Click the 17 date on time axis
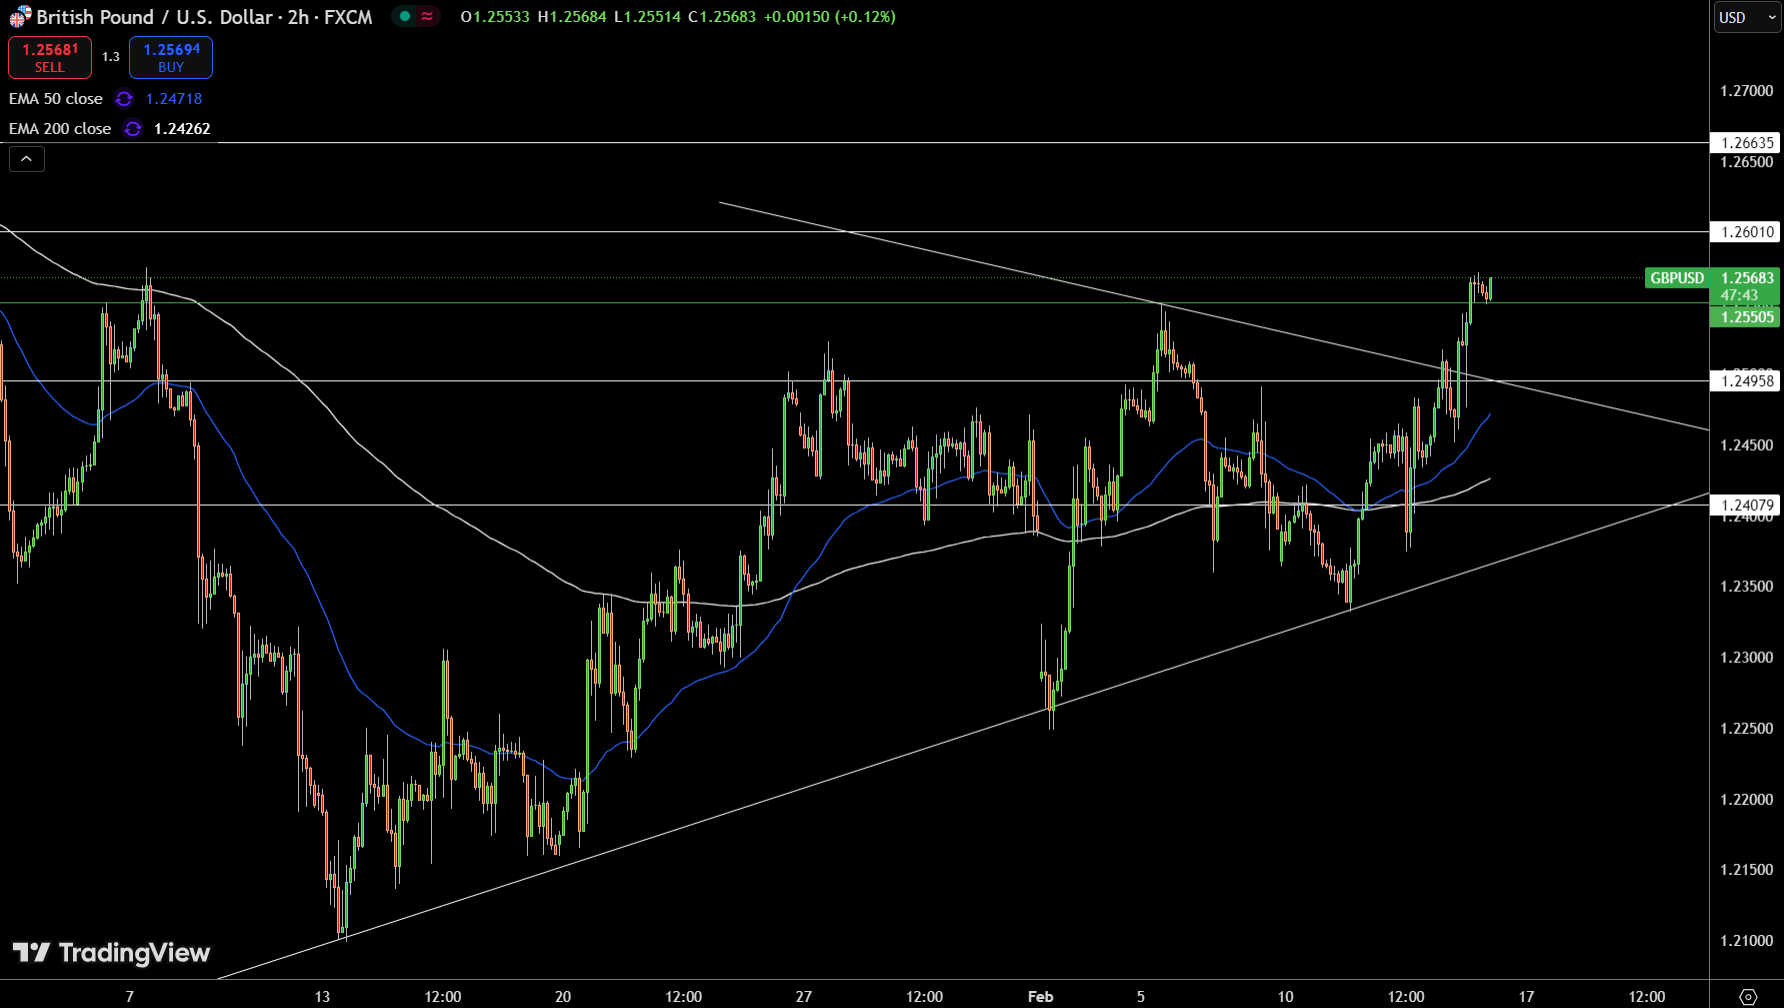 point(1526,996)
